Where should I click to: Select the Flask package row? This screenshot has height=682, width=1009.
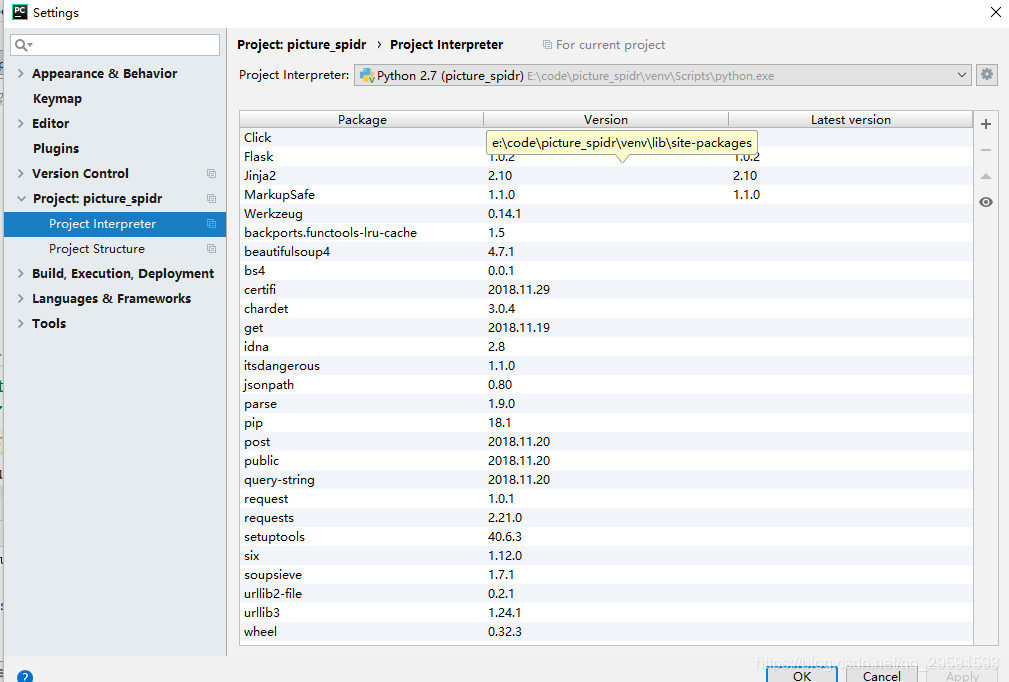tap(606, 156)
